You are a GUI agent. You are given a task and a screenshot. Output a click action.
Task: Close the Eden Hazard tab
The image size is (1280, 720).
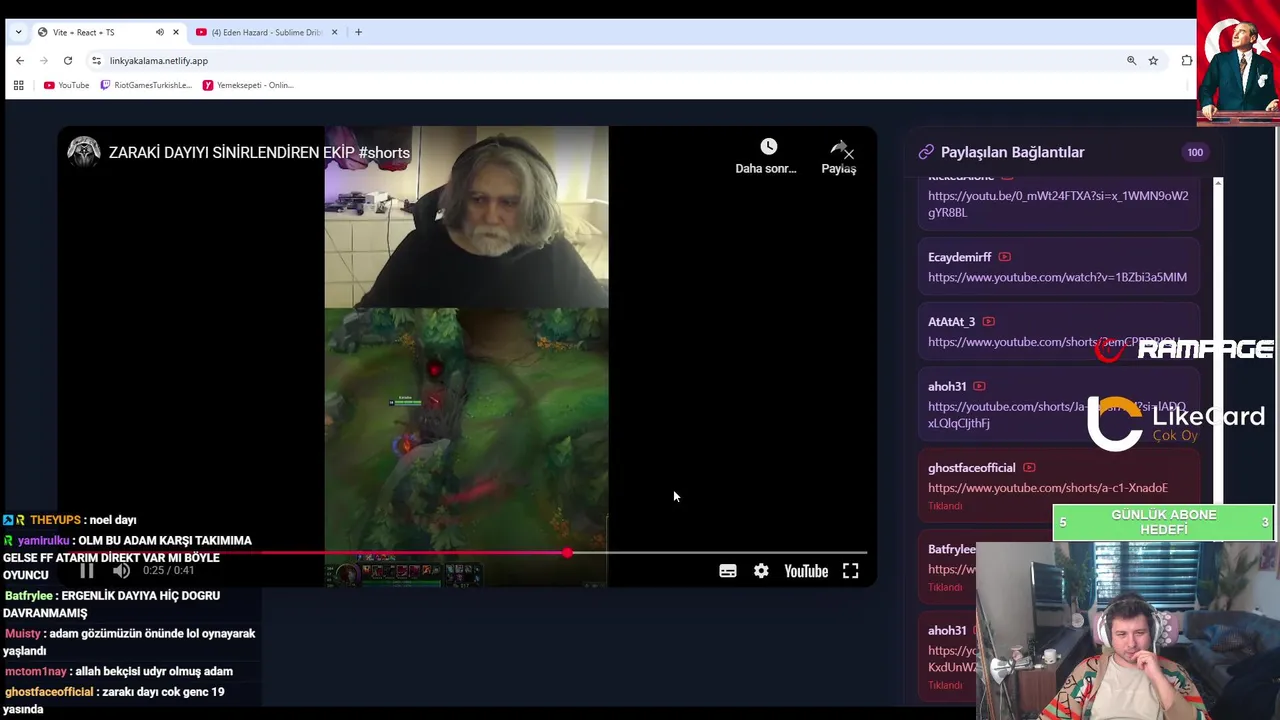(x=334, y=32)
